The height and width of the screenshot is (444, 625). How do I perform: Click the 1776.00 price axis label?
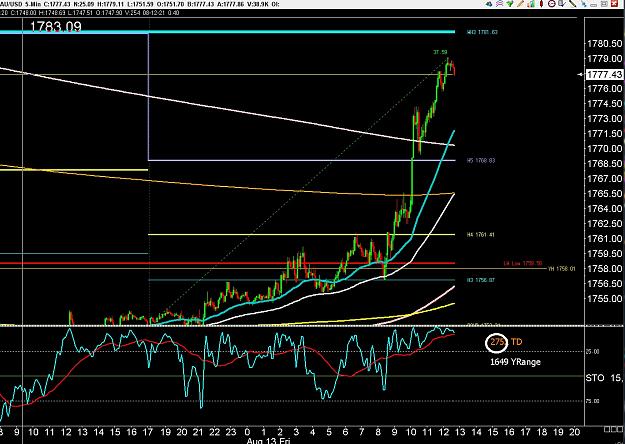point(604,88)
